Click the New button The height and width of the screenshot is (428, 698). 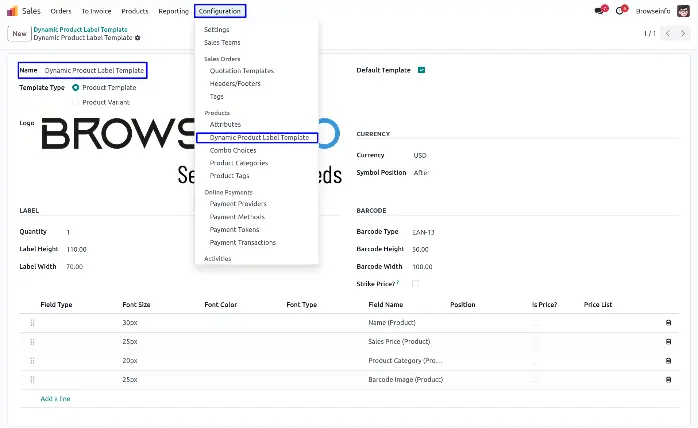[19, 33]
